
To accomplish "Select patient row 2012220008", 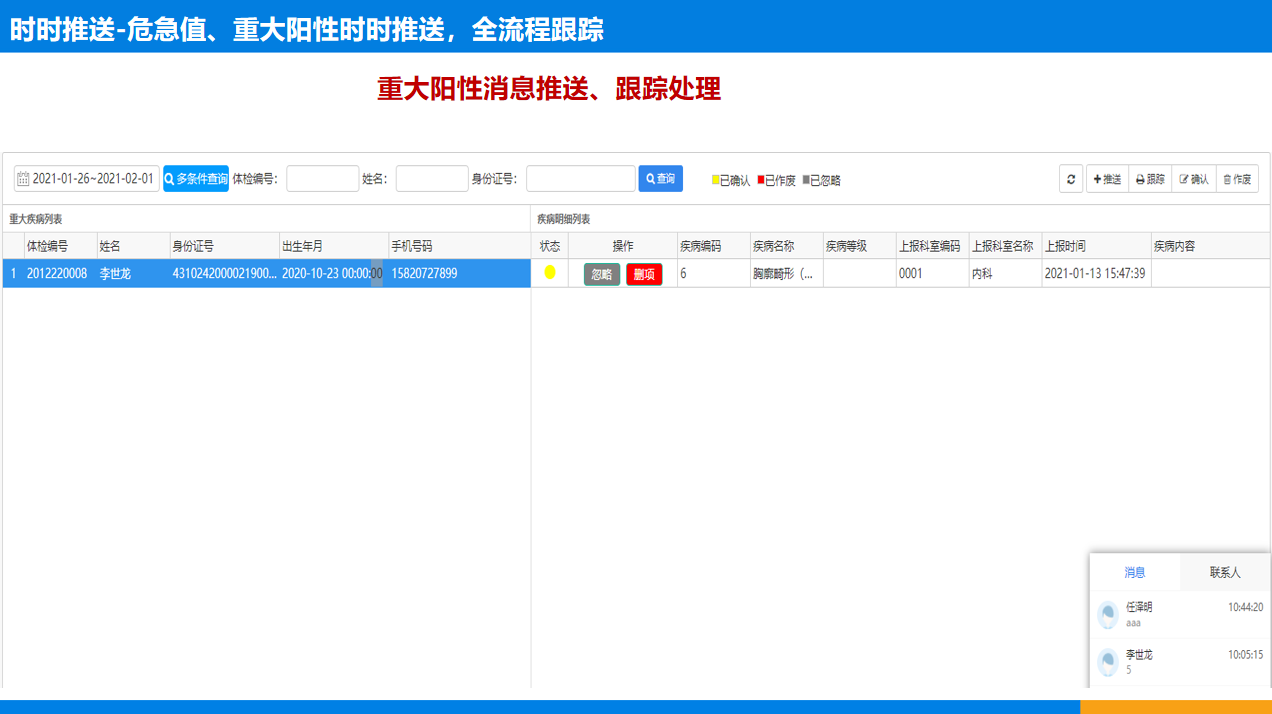I will 266,273.
